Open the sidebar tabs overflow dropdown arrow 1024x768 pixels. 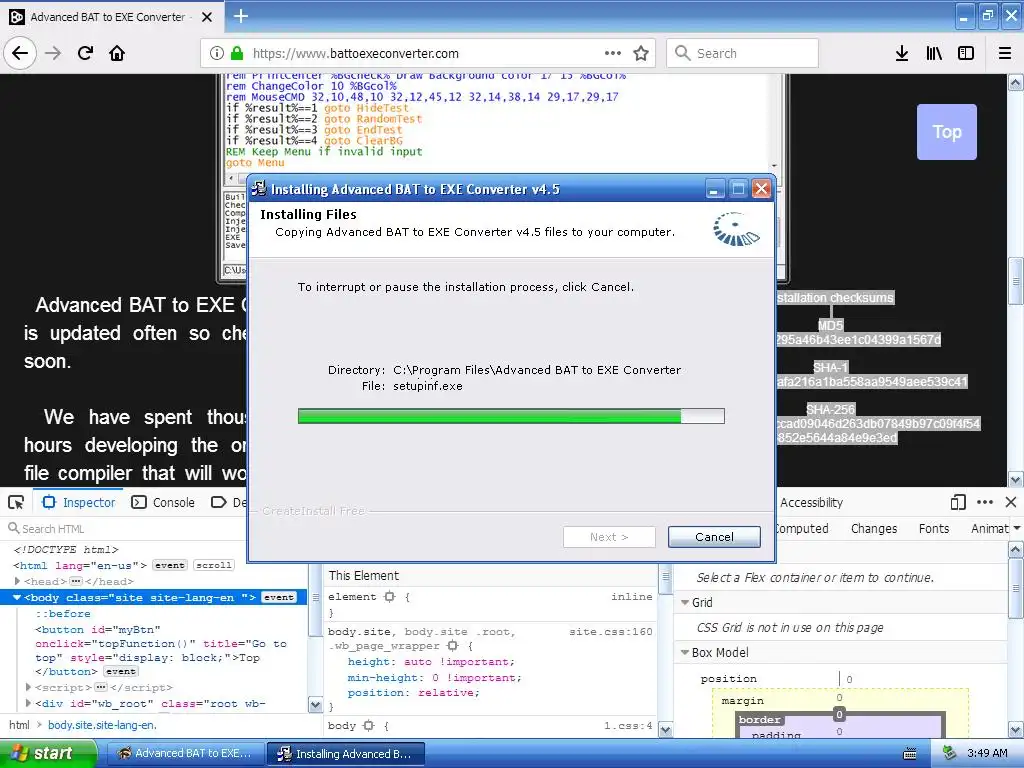click(x=1016, y=528)
